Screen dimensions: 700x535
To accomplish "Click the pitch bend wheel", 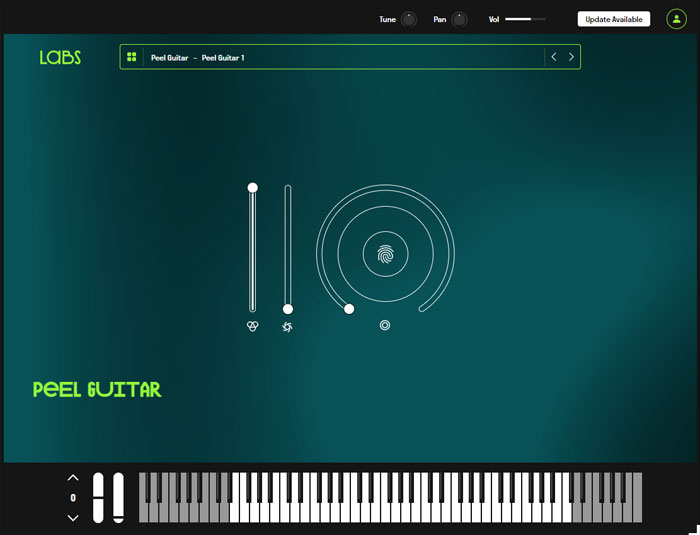I will point(98,497).
